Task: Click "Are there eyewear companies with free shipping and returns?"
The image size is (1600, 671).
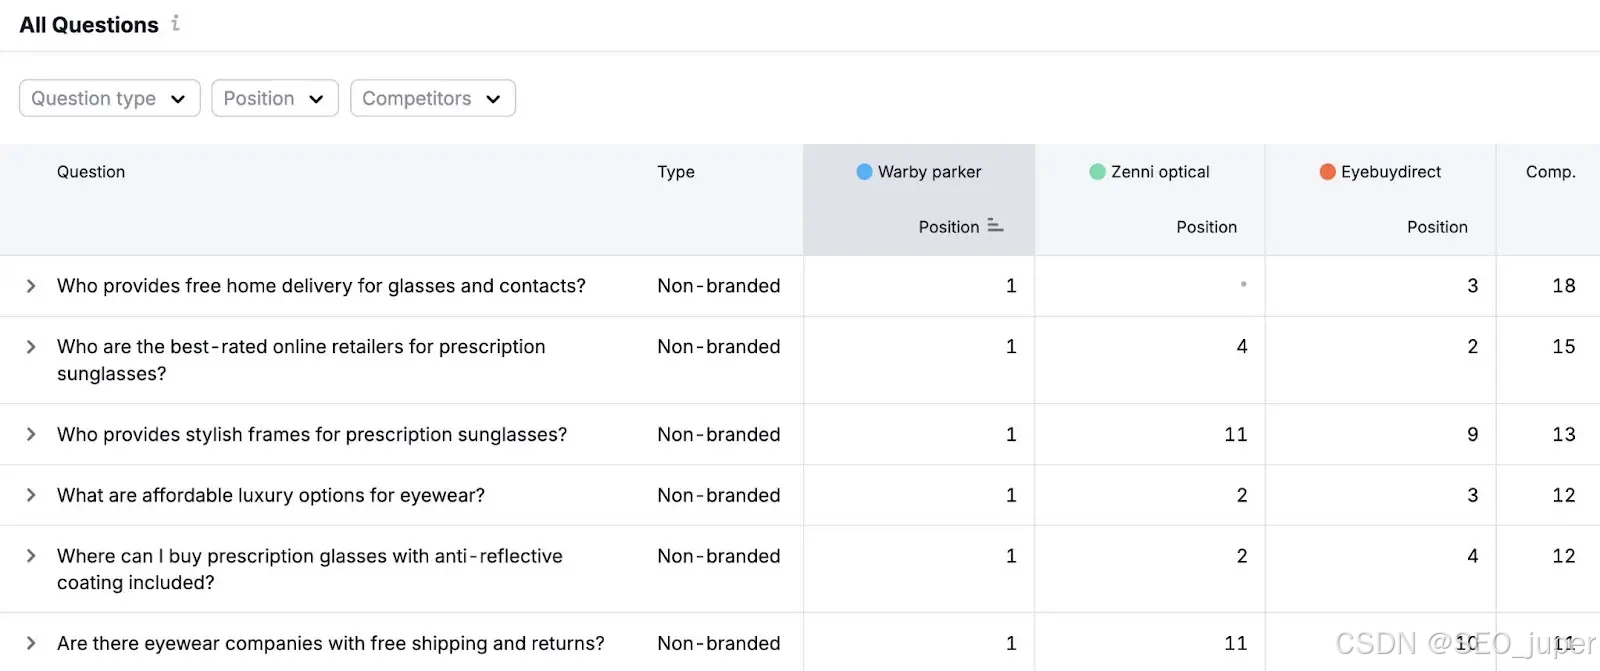Action: tap(331, 643)
